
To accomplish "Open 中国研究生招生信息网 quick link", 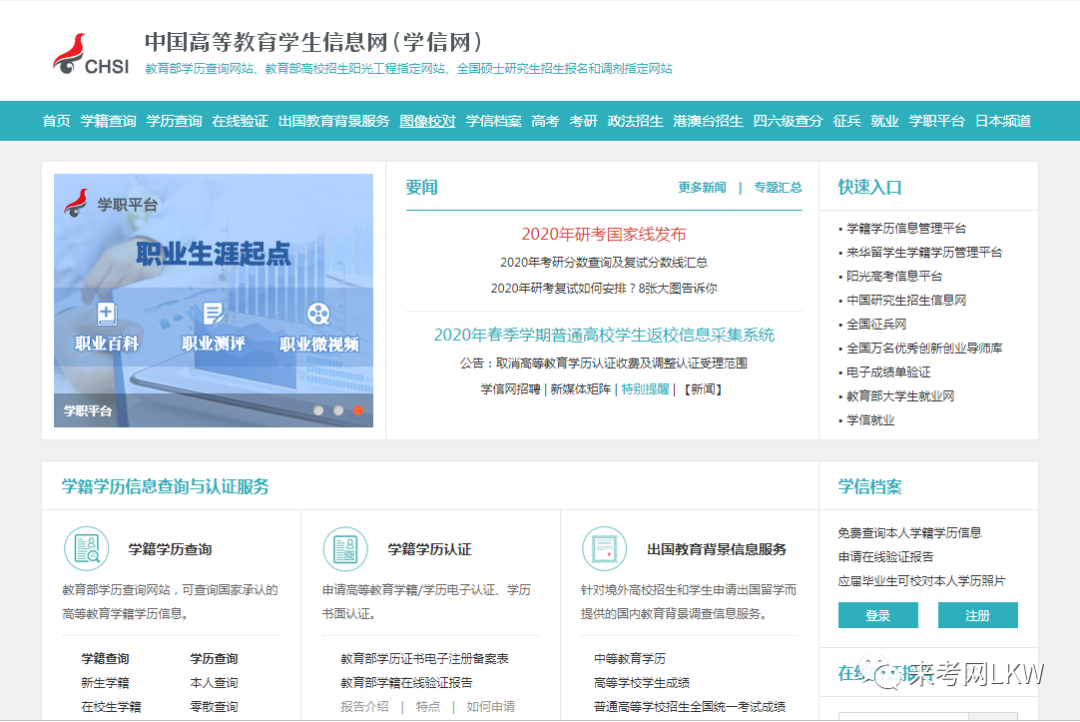I will [906, 300].
